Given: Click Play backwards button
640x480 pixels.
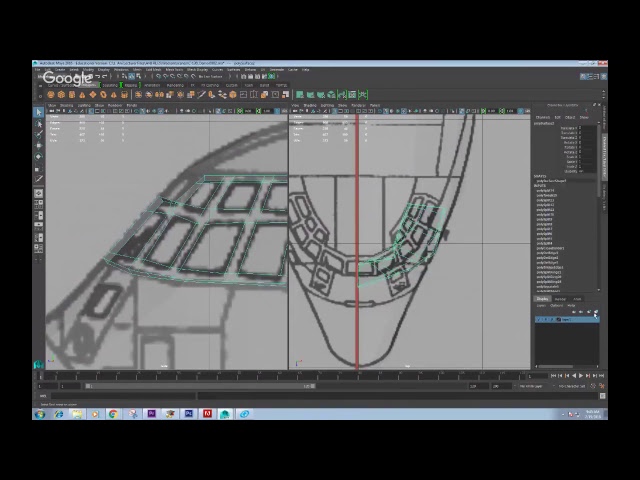Looking at the screenshot, I should coord(574,376).
